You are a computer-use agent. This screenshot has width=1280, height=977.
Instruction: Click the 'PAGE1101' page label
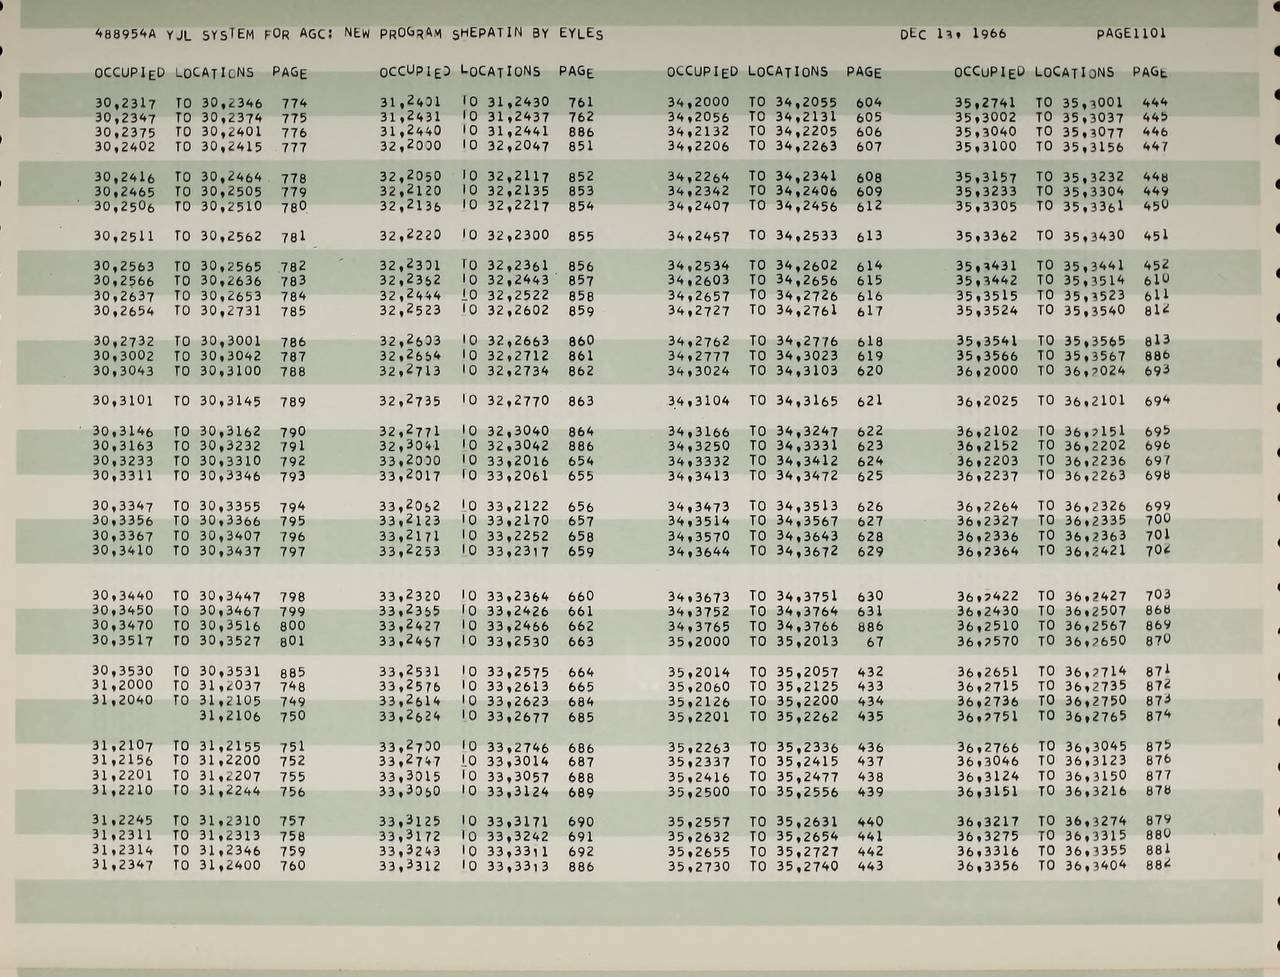click(1131, 33)
